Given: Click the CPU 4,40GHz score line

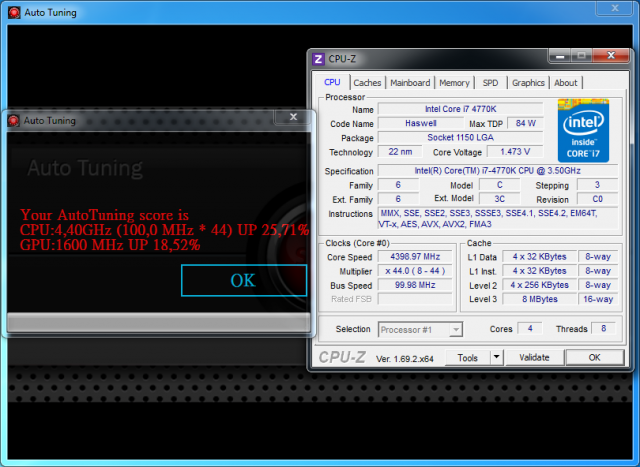Looking at the screenshot, I should tap(164, 230).
